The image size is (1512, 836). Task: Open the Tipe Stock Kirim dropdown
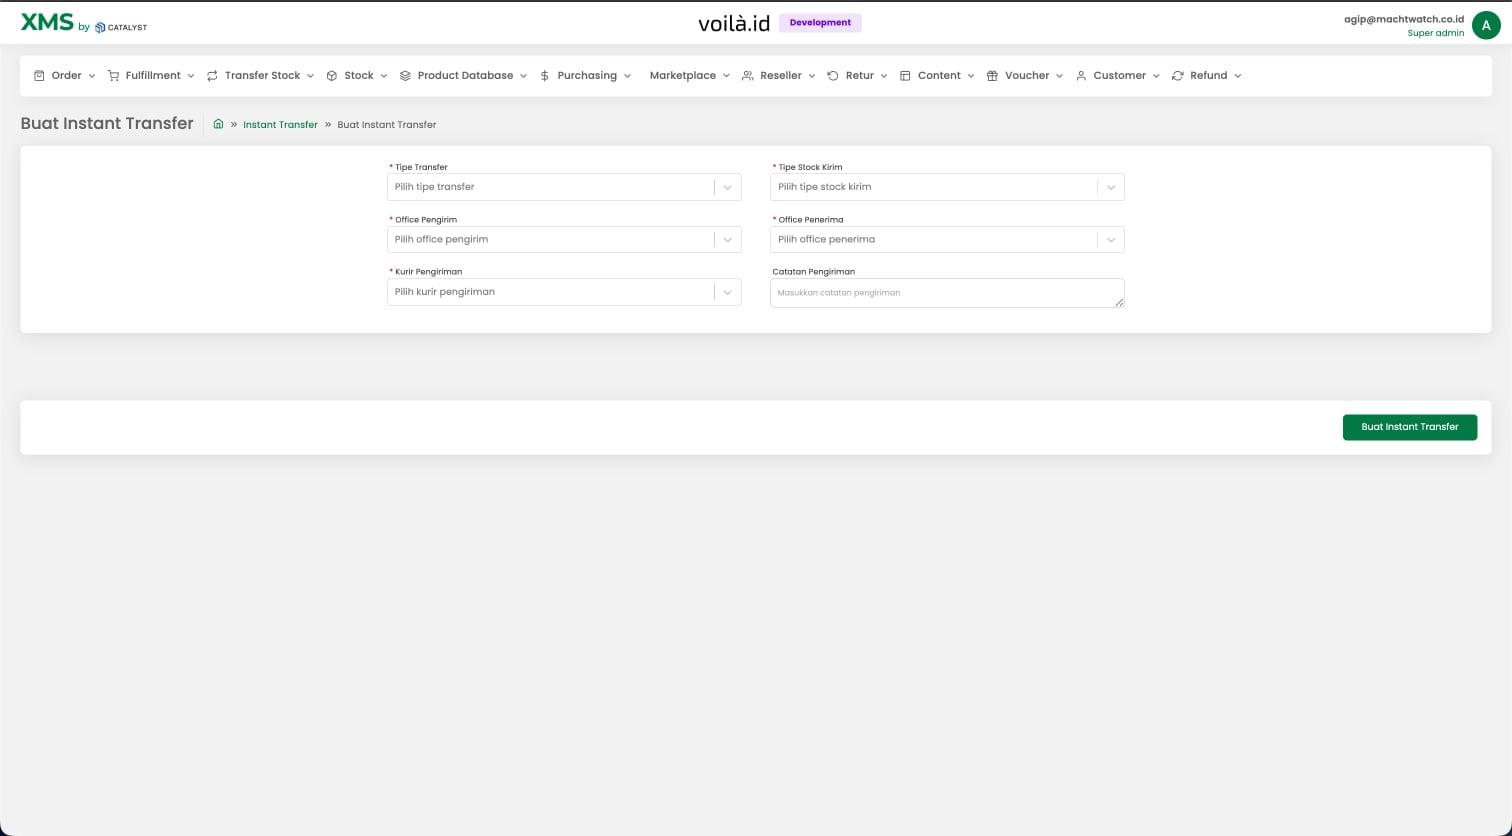947,187
